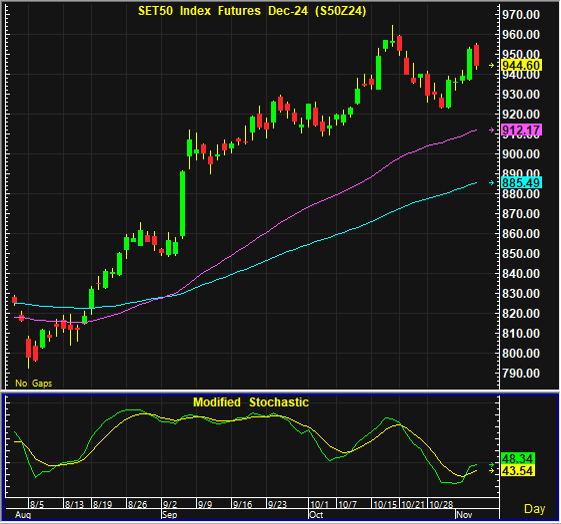Click the 8/19 date marker
This screenshot has height=524, width=561.
(x=102, y=504)
